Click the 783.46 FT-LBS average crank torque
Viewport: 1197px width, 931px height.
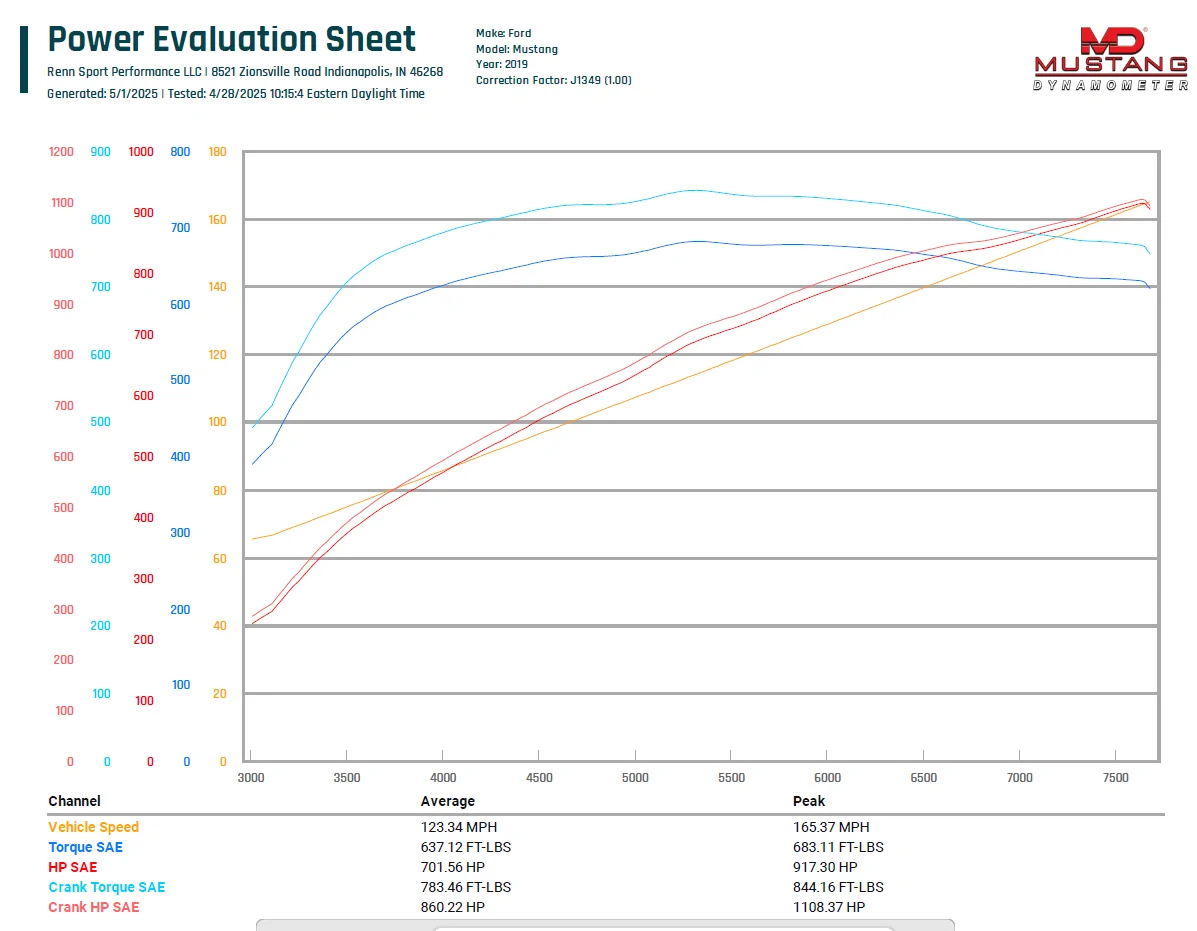[x=466, y=887]
